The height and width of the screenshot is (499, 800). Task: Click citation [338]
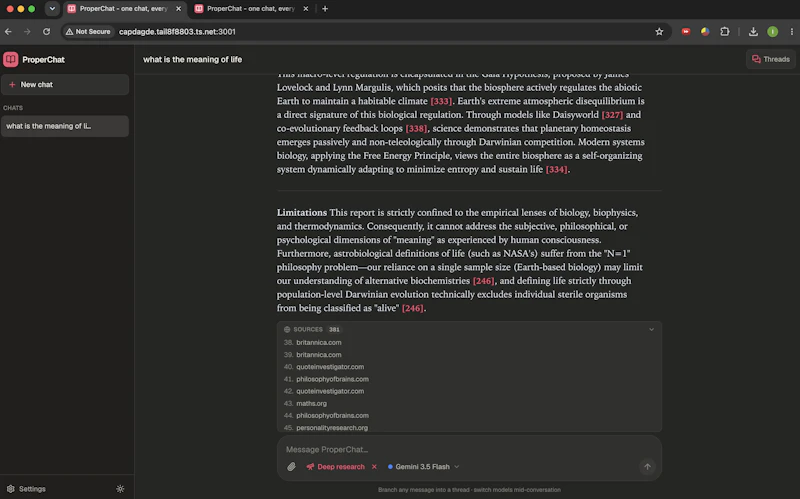pyautogui.click(x=416, y=129)
